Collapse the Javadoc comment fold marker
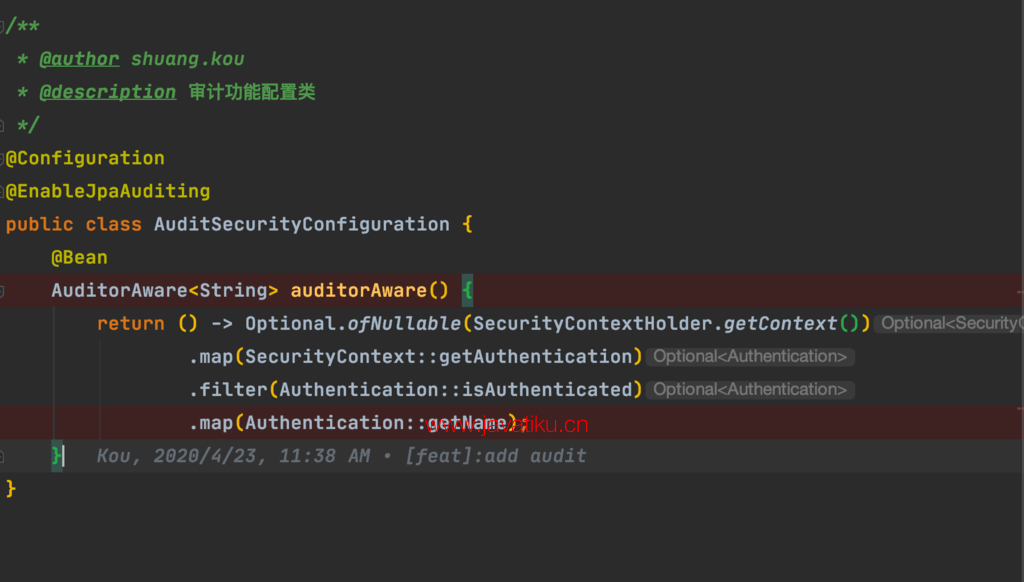The image size is (1024, 582). (3, 27)
